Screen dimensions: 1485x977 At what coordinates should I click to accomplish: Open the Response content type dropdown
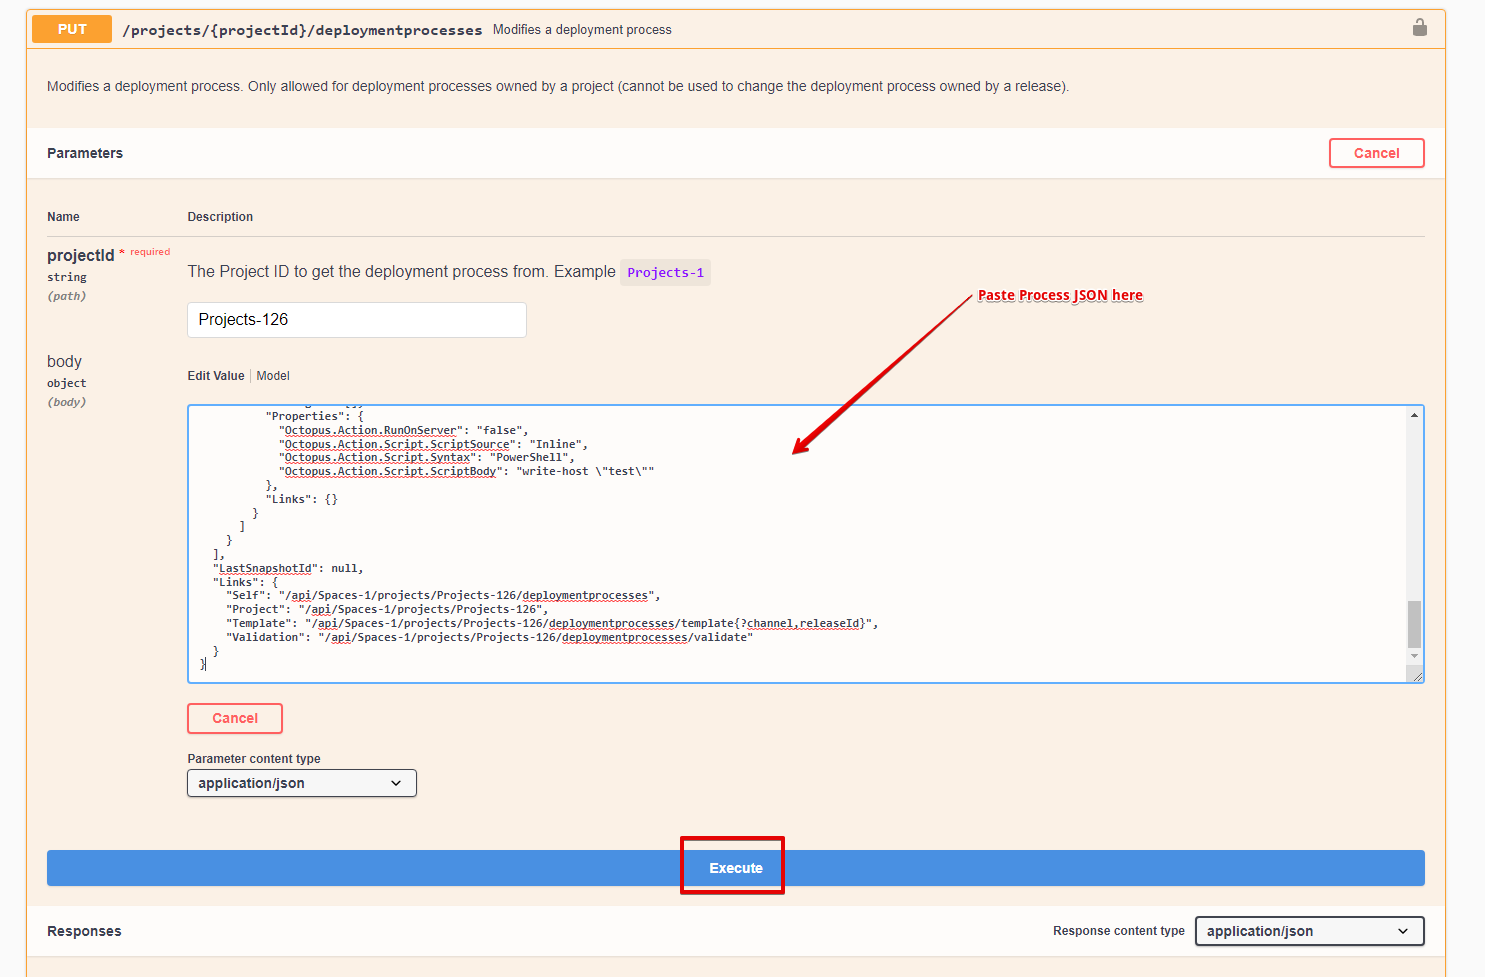pyautogui.click(x=1309, y=931)
